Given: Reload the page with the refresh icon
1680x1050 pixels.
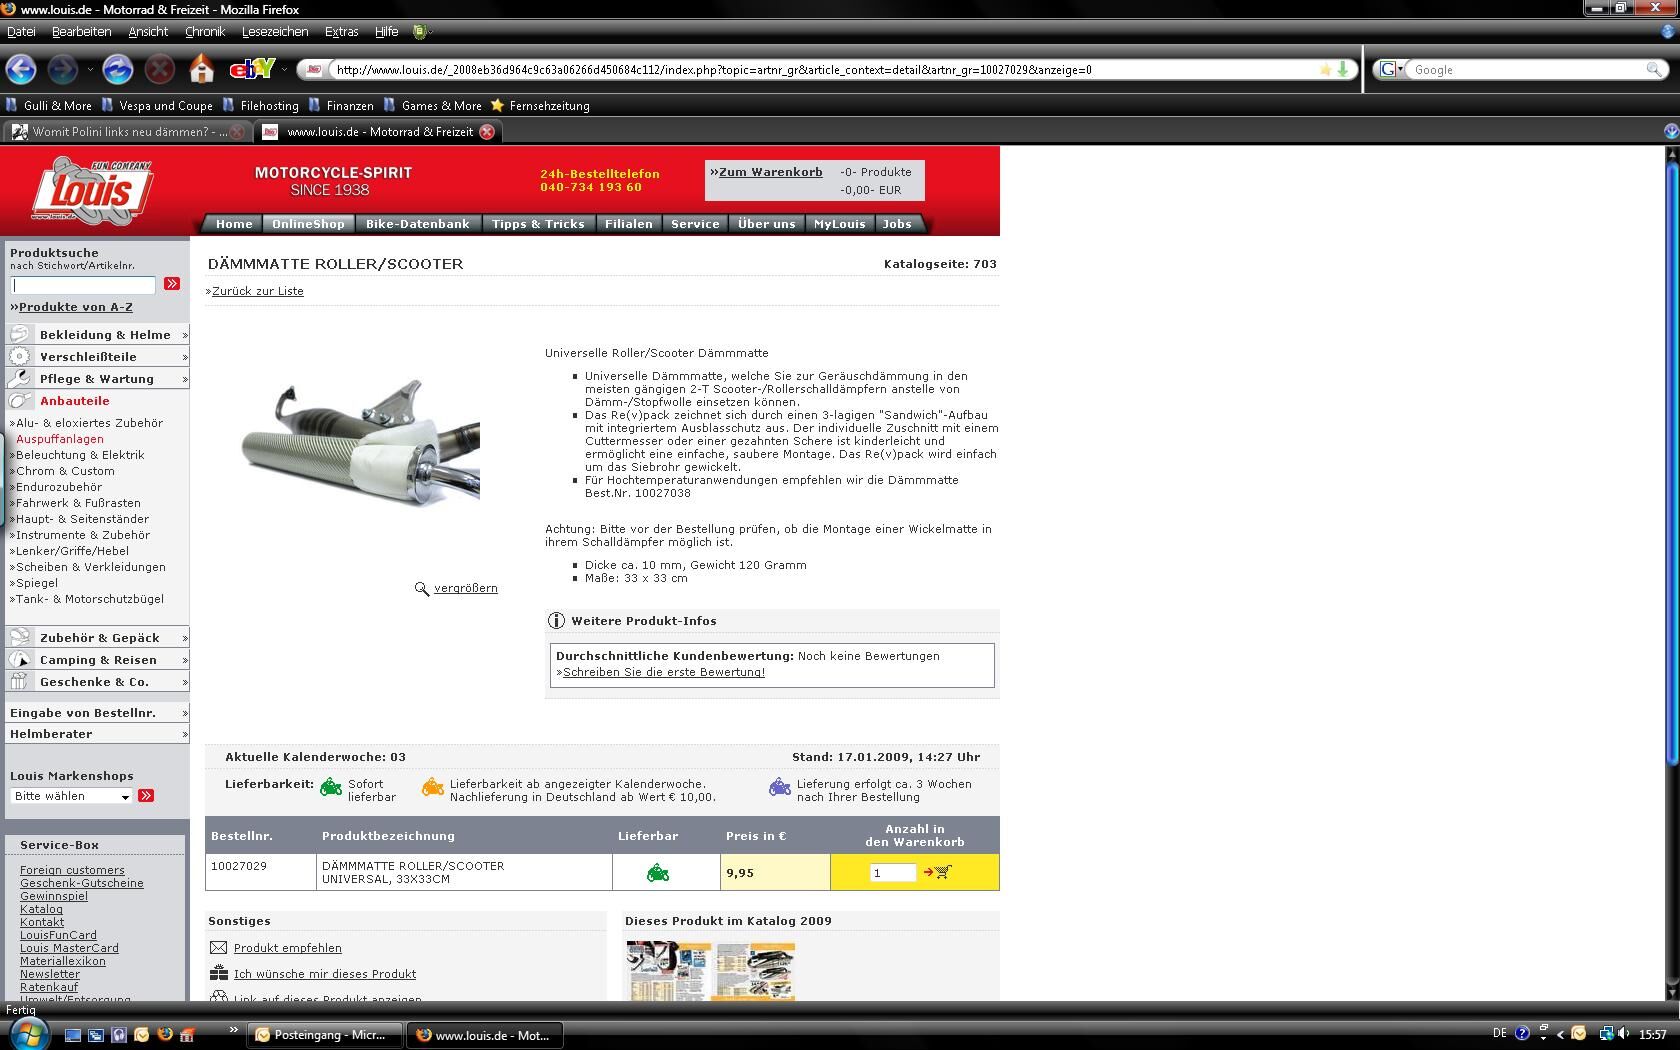Looking at the screenshot, I should [x=118, y=69].
